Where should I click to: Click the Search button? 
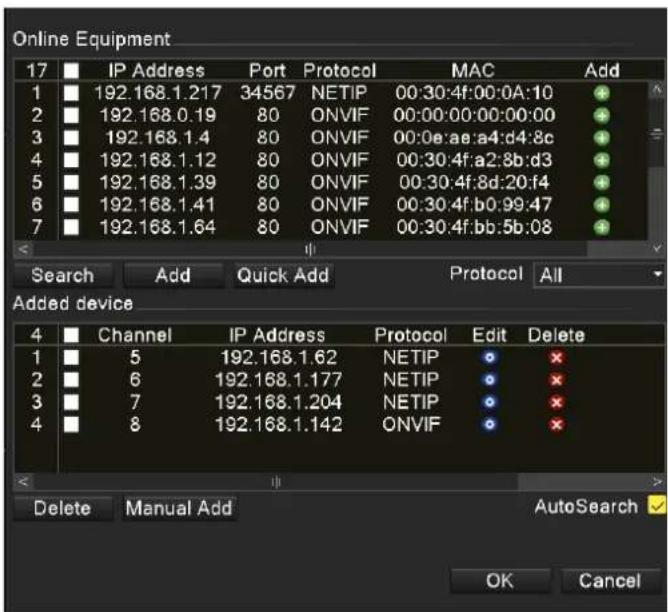[63, 276]
